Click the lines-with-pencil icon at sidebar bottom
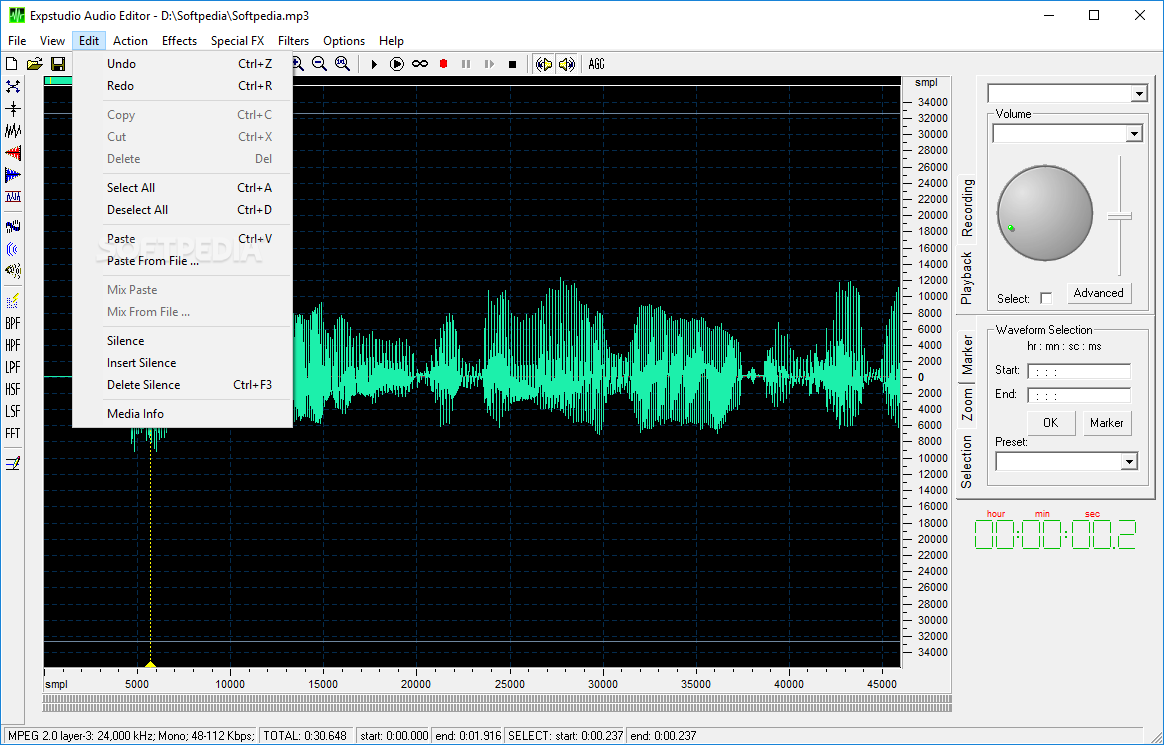Screen dimensions: 1164x745 point(13,464)
